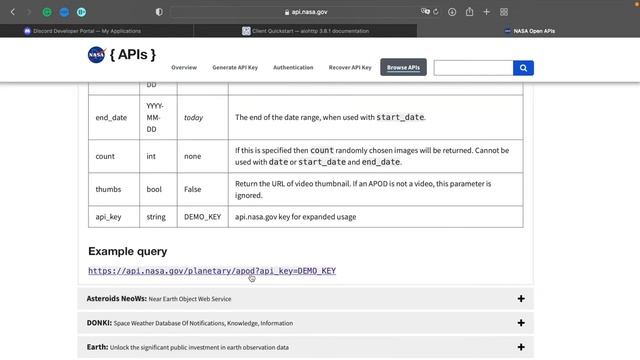The image size is (640, 360).
Task: Open the Generate API Key nav item
Action: 235,67
